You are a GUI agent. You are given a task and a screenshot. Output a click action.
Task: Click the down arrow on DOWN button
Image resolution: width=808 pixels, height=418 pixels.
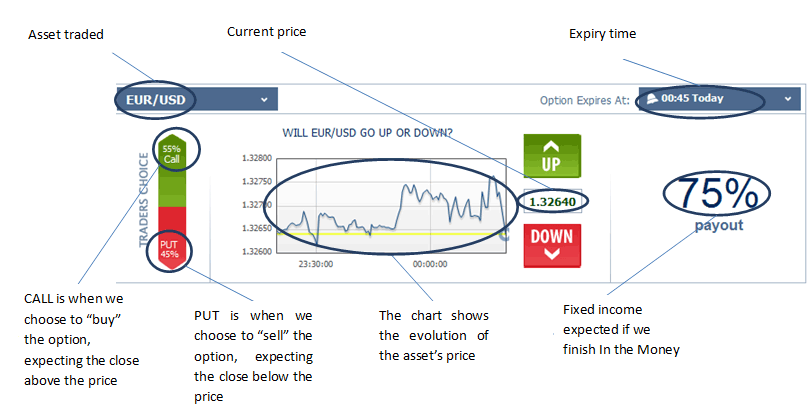click(x=552, y=255)
